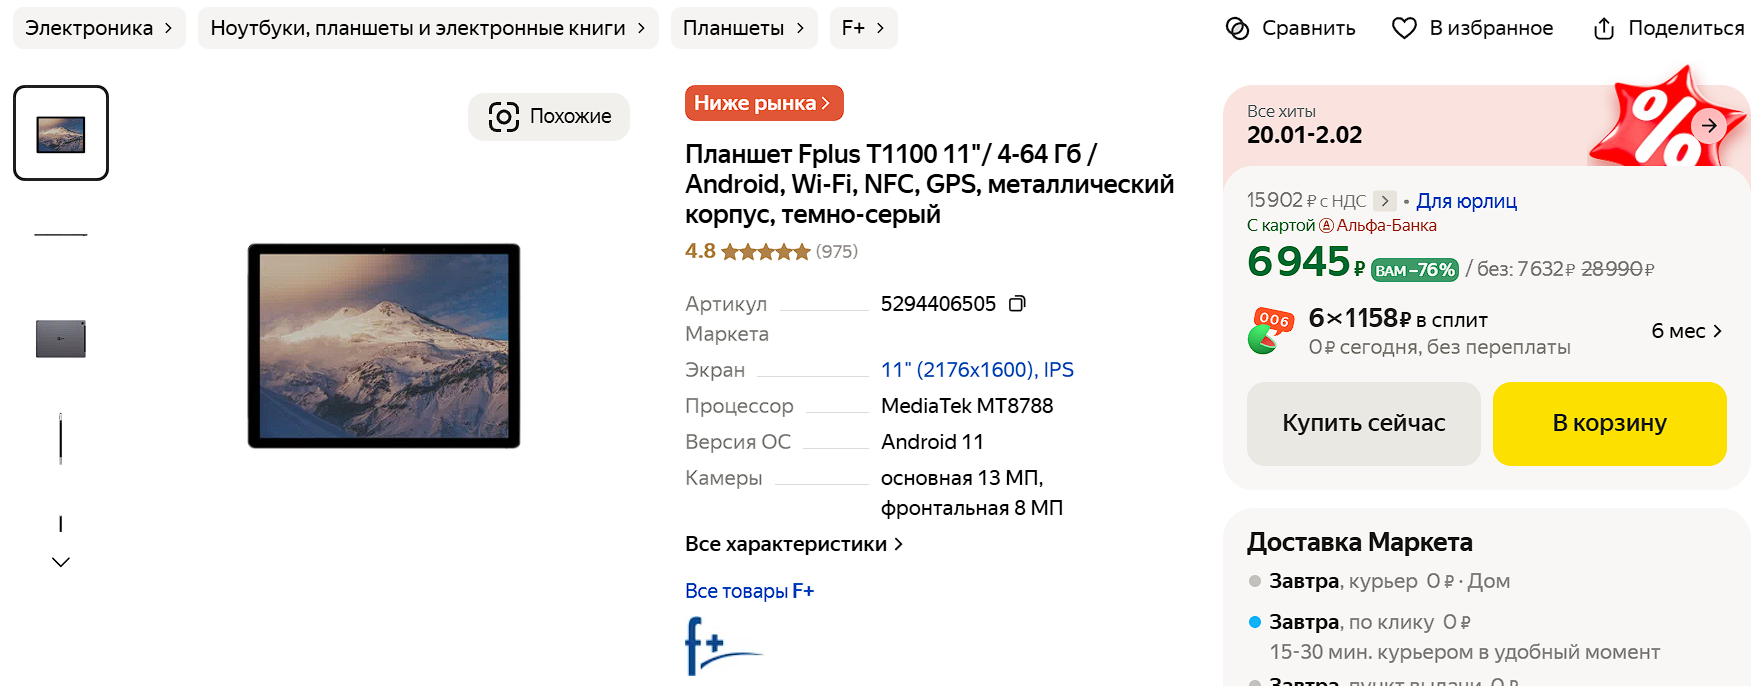Open the Планшеты breadcrumb category
The image size is (1755, 686).
click(744, 28)
